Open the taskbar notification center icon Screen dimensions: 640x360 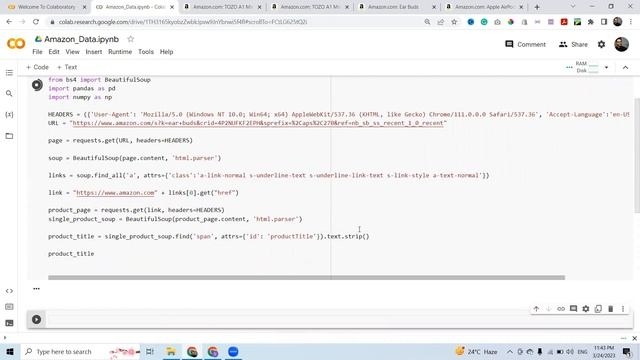[x=627, y=351]
